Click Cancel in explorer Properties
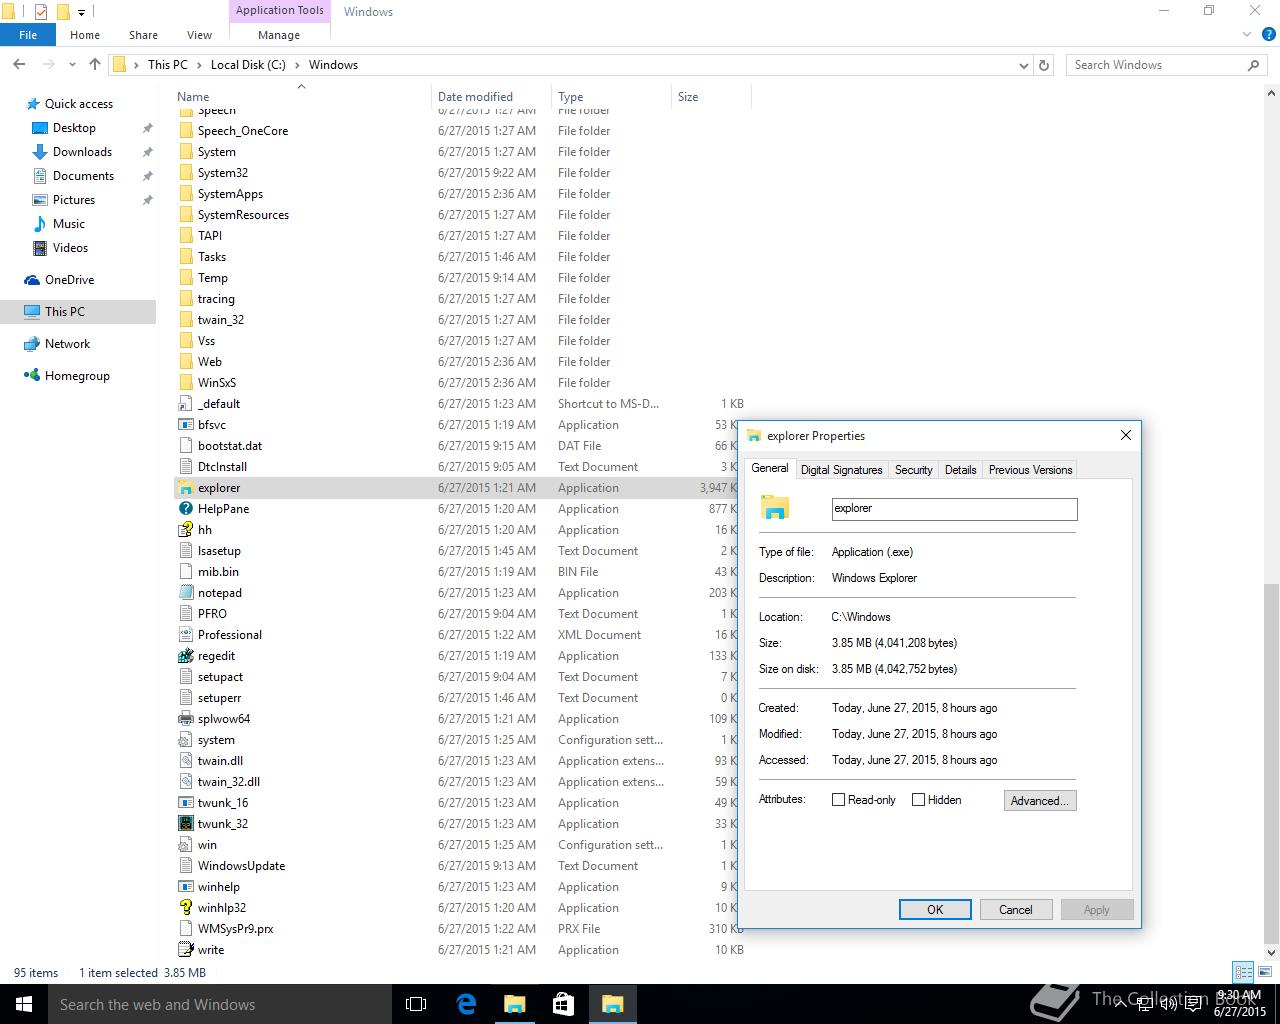1280x1024 pixels. click(x=1015, y=909)
